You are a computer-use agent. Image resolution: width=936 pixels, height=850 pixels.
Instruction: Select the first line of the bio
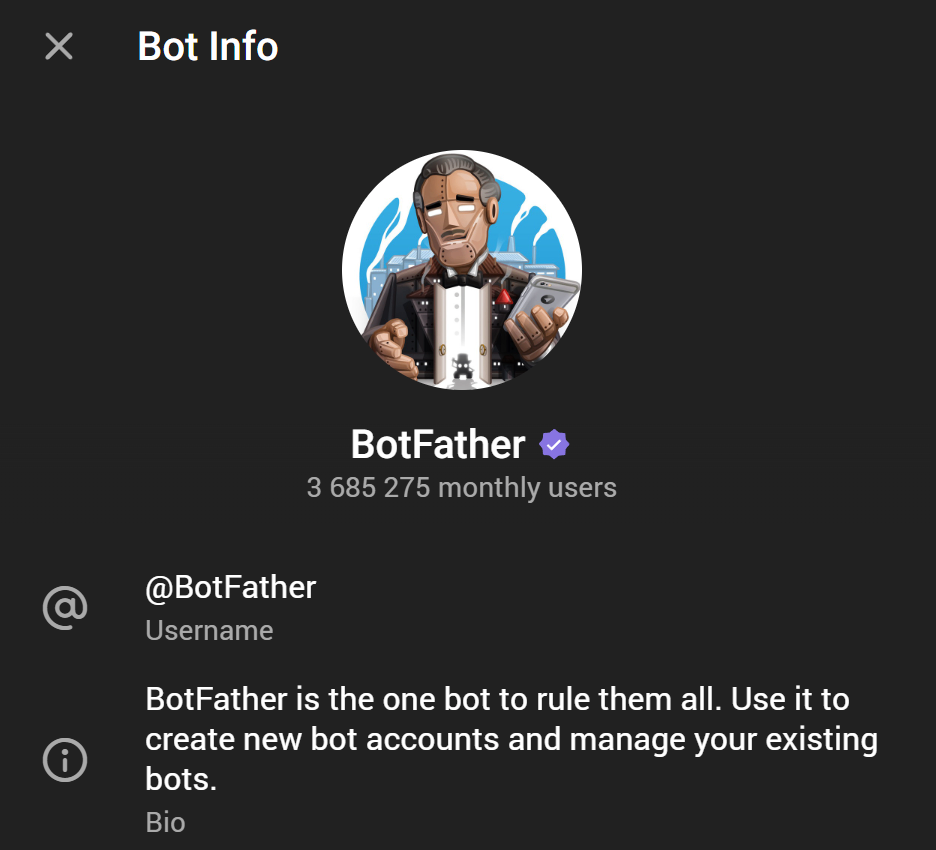[x=497, y=699]
